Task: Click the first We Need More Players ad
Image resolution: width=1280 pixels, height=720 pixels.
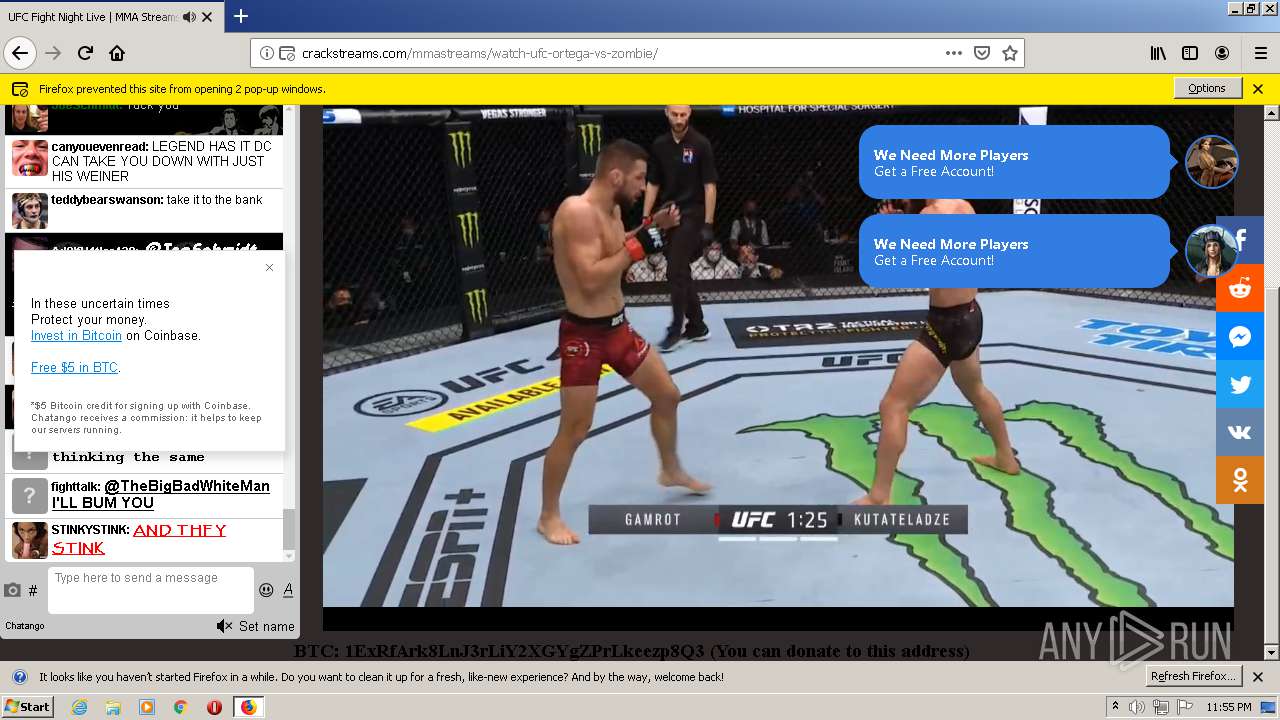Action: pyautogui.click(x=1014, y=162)
